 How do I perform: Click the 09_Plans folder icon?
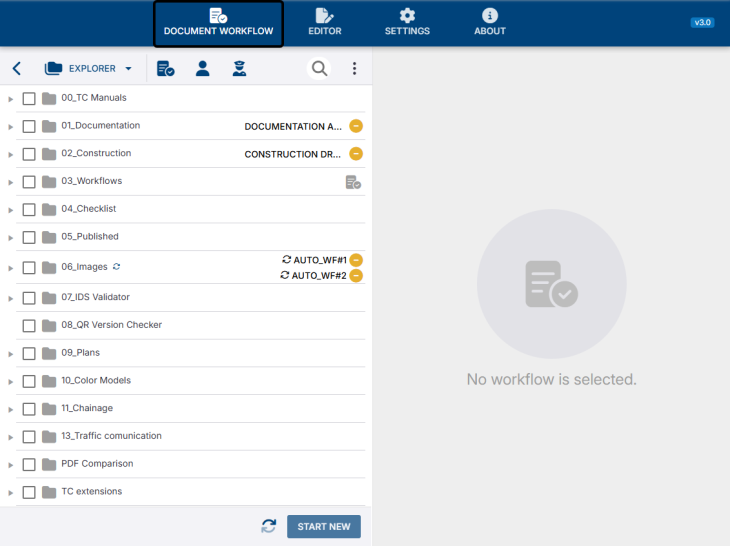[49, 353]
